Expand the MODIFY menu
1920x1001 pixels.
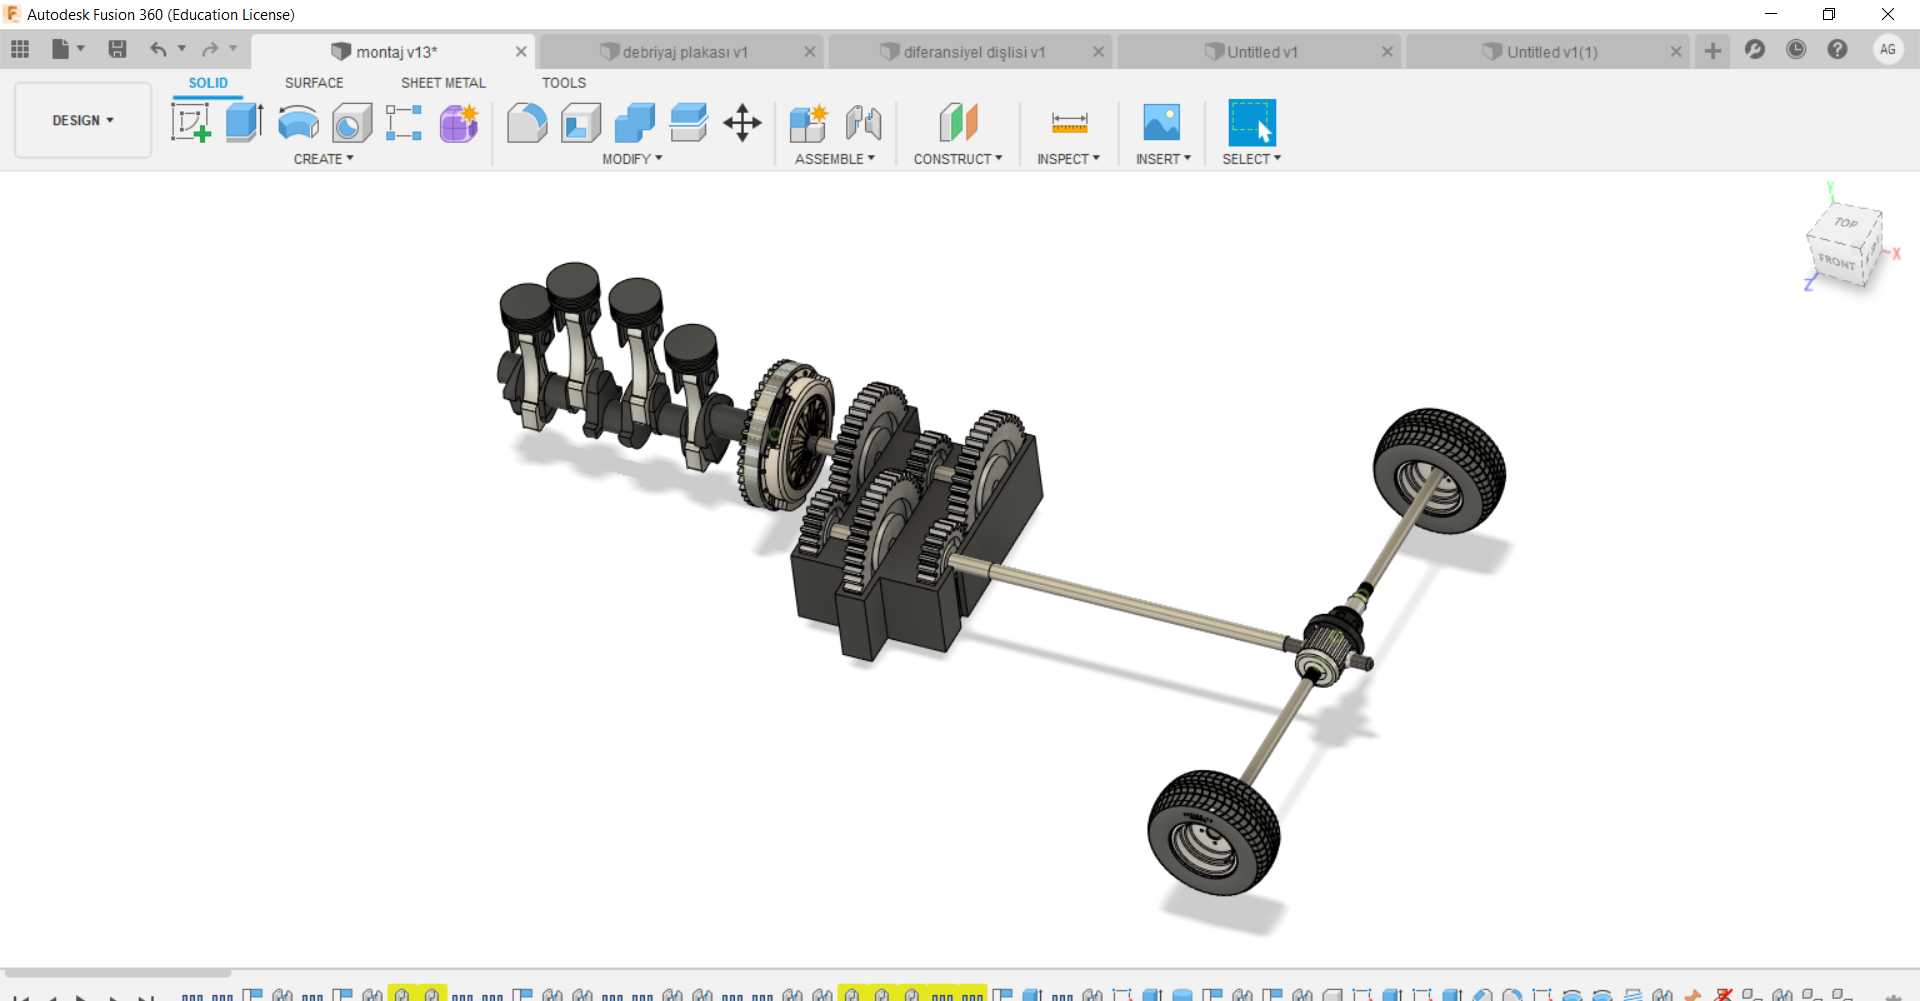pyautogui.click(x=633, y=159)
